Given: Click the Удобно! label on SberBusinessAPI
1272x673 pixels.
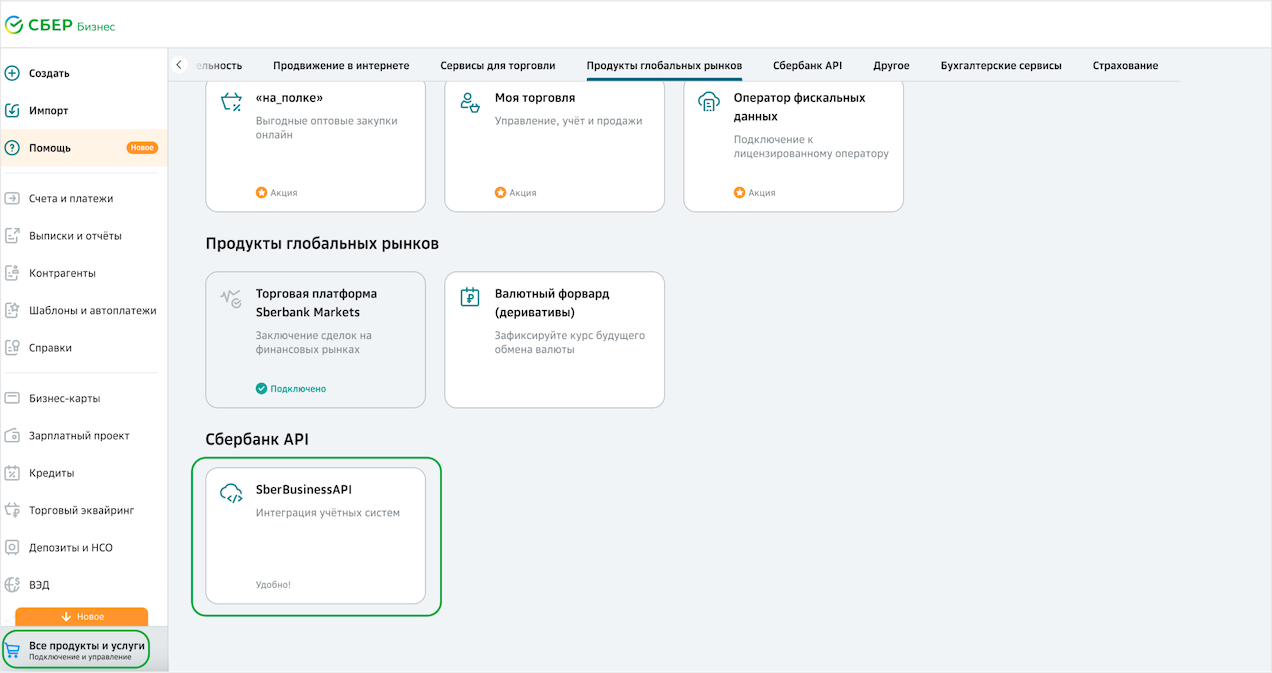Looking at the screenshot, I should click(273, 585).
